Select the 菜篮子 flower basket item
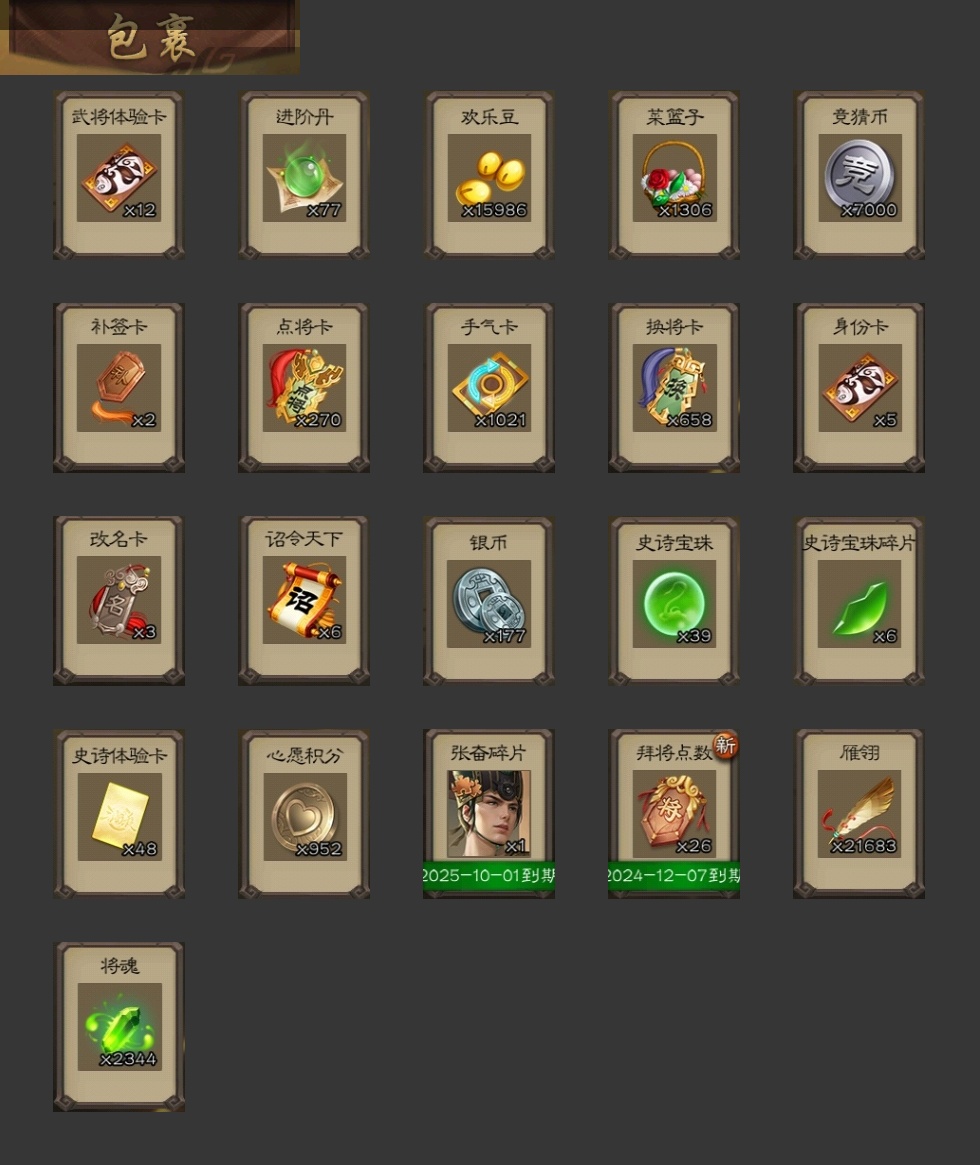Screen dimensions: 980x1165 (x=674, y=175)
